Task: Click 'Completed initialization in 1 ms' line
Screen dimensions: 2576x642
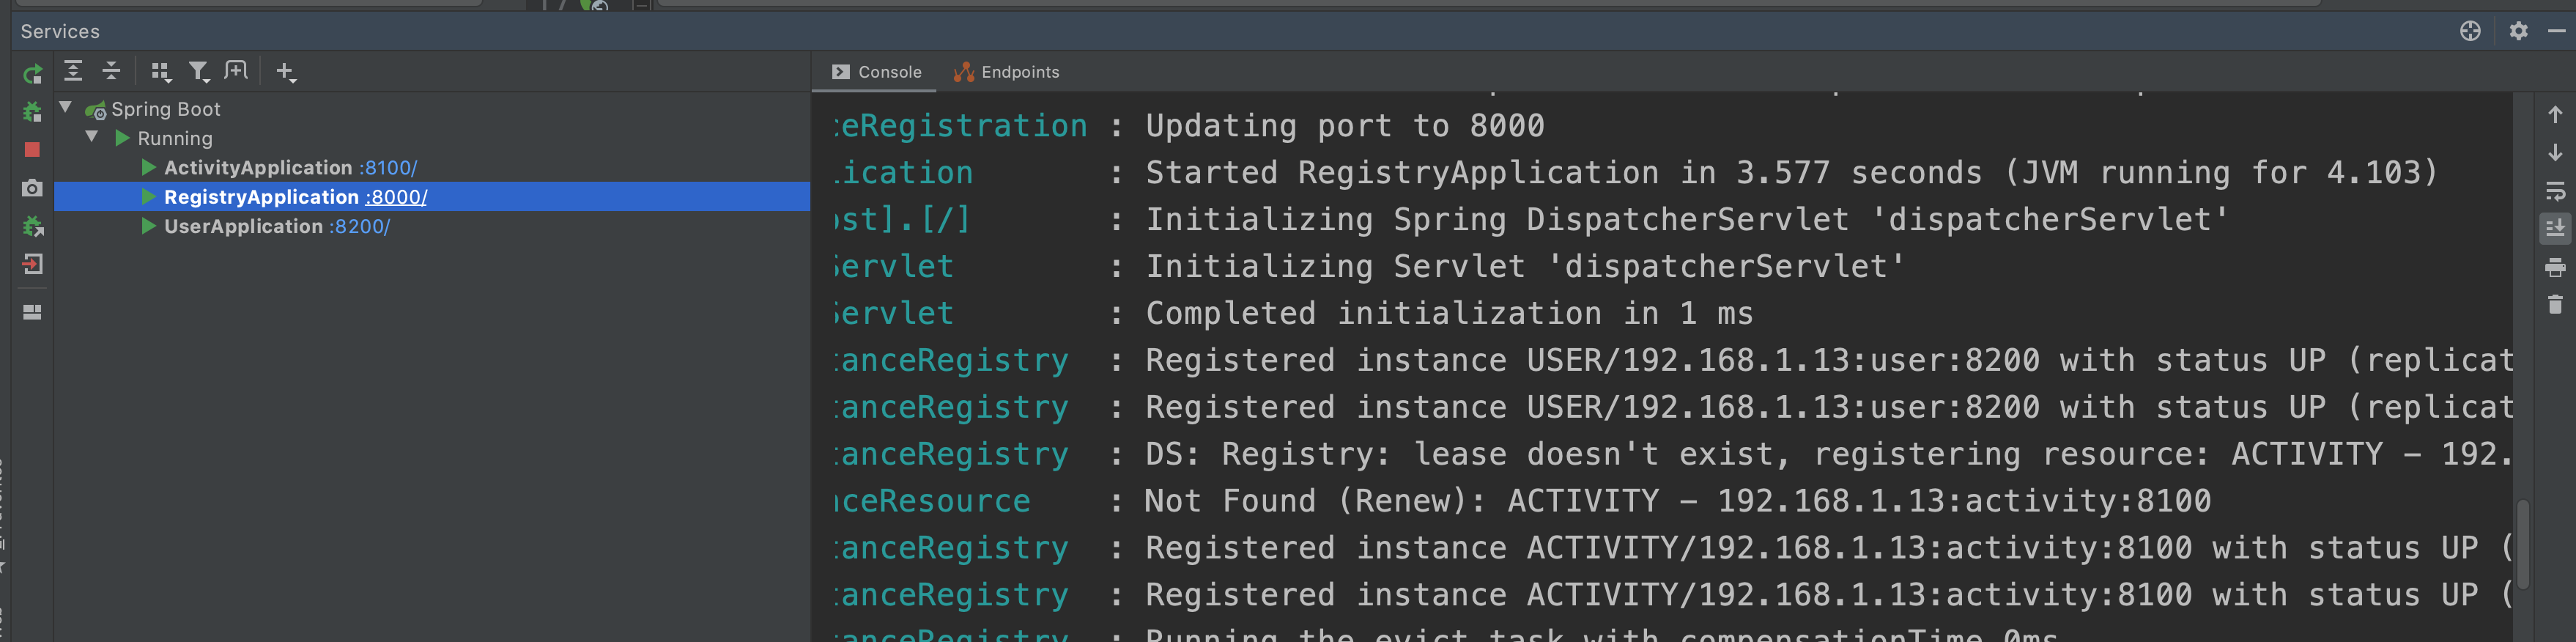Action: point(1449,314)
